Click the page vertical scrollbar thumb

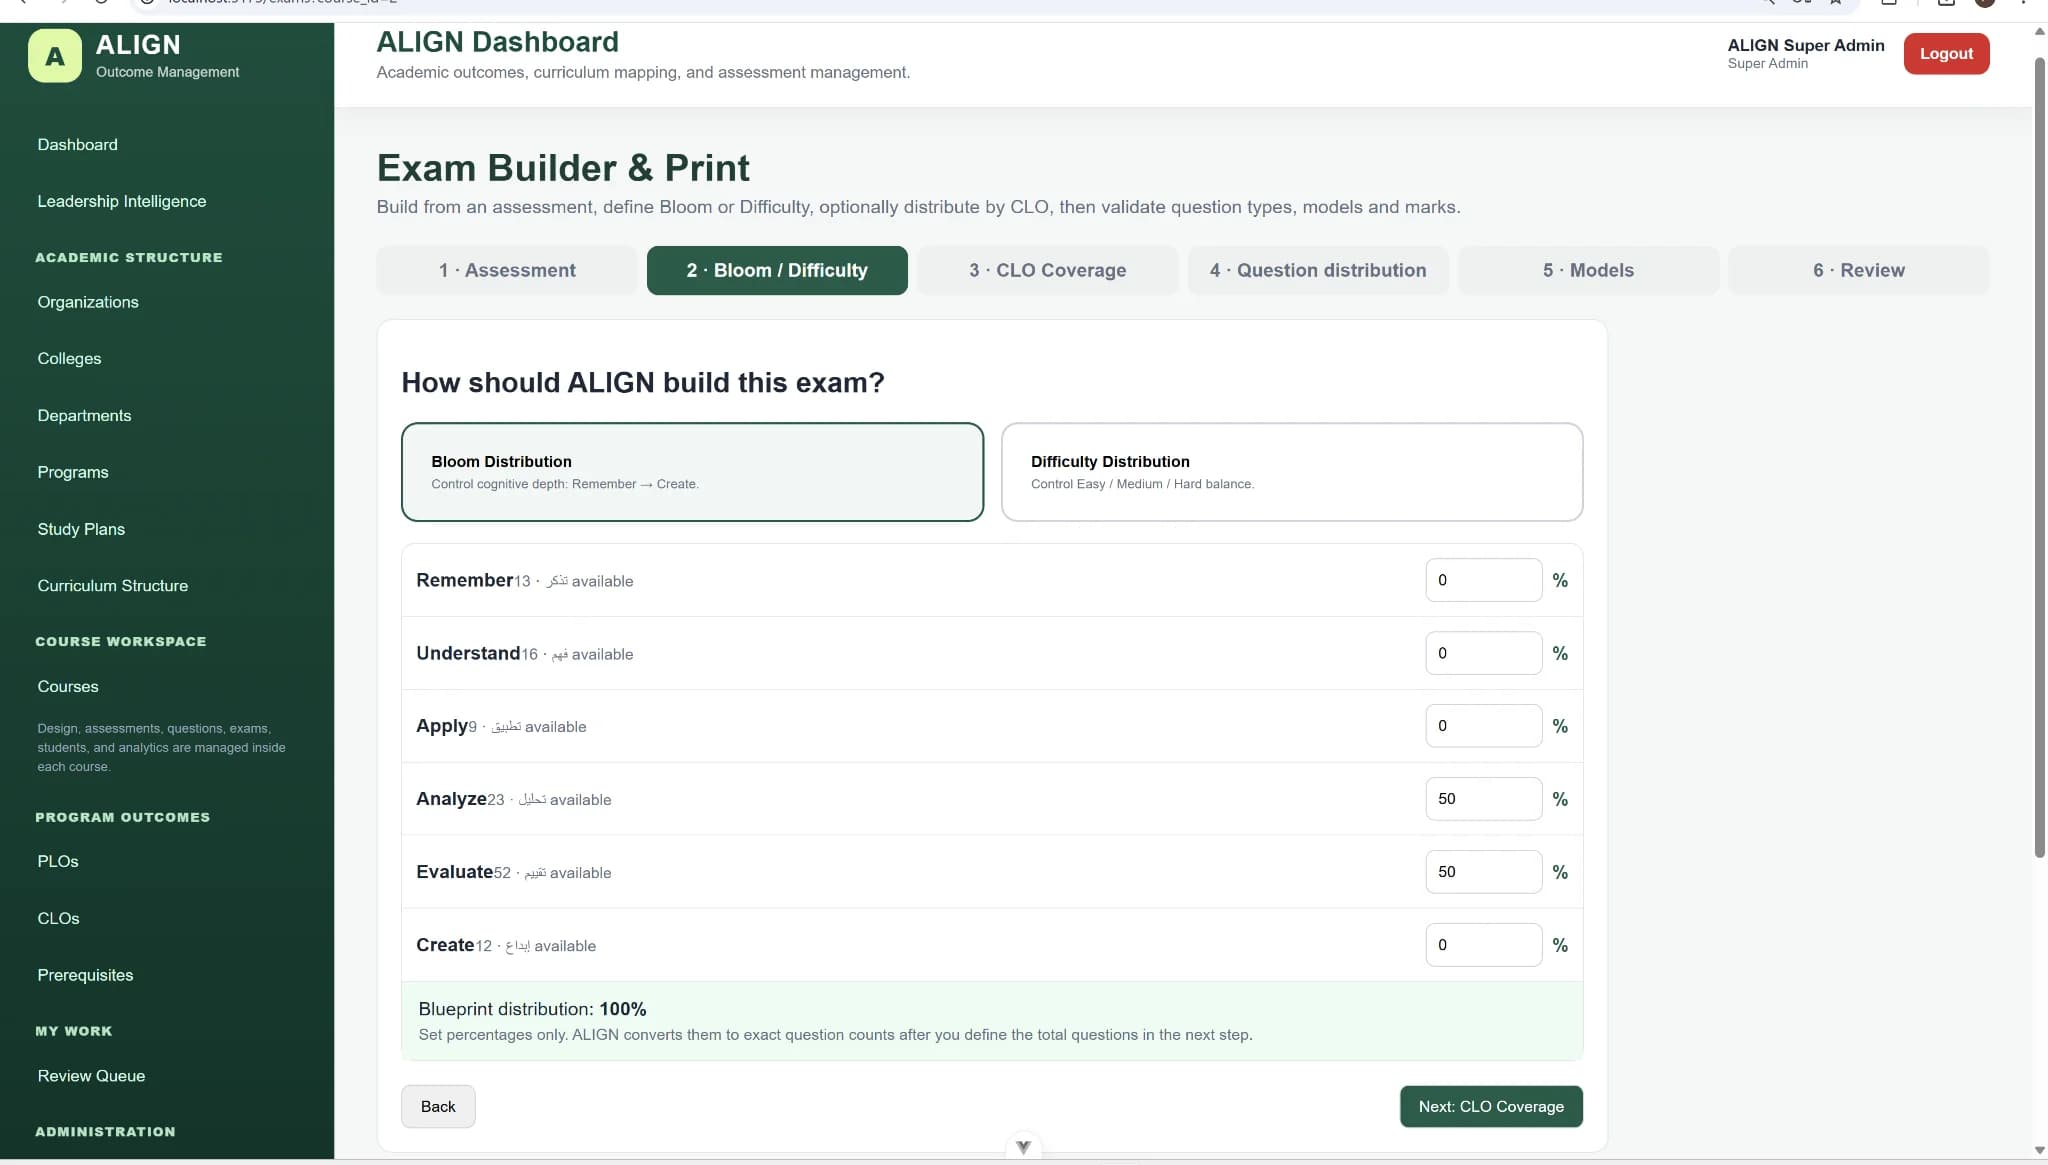pos(2040,457)
